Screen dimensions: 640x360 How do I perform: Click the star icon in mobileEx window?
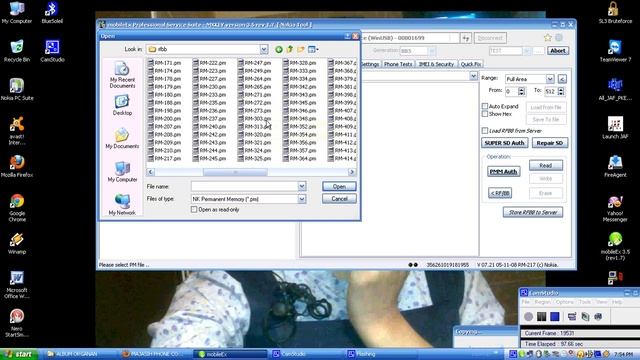(x=547, y=38)
